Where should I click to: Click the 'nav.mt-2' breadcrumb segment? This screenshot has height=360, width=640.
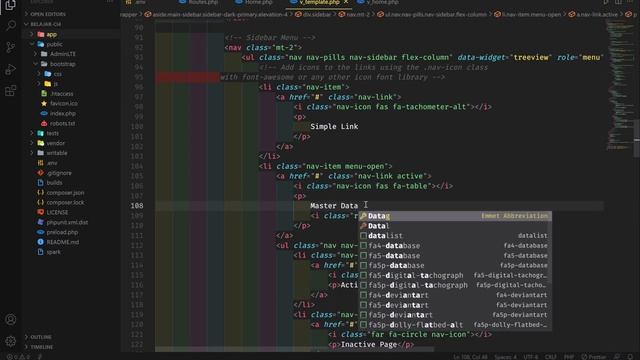pyautogui.click(x=353, y=14)
